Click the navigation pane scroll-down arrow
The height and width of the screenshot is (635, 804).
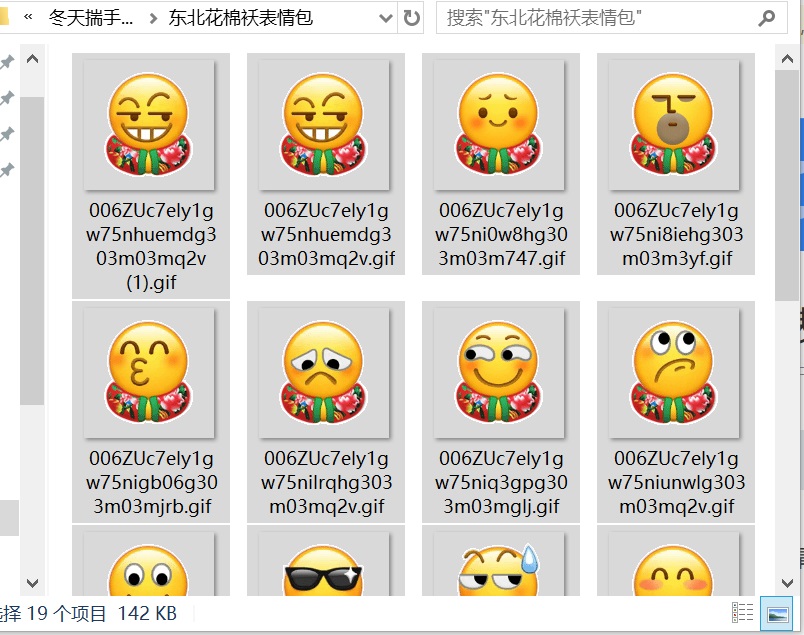coord(32,583)
